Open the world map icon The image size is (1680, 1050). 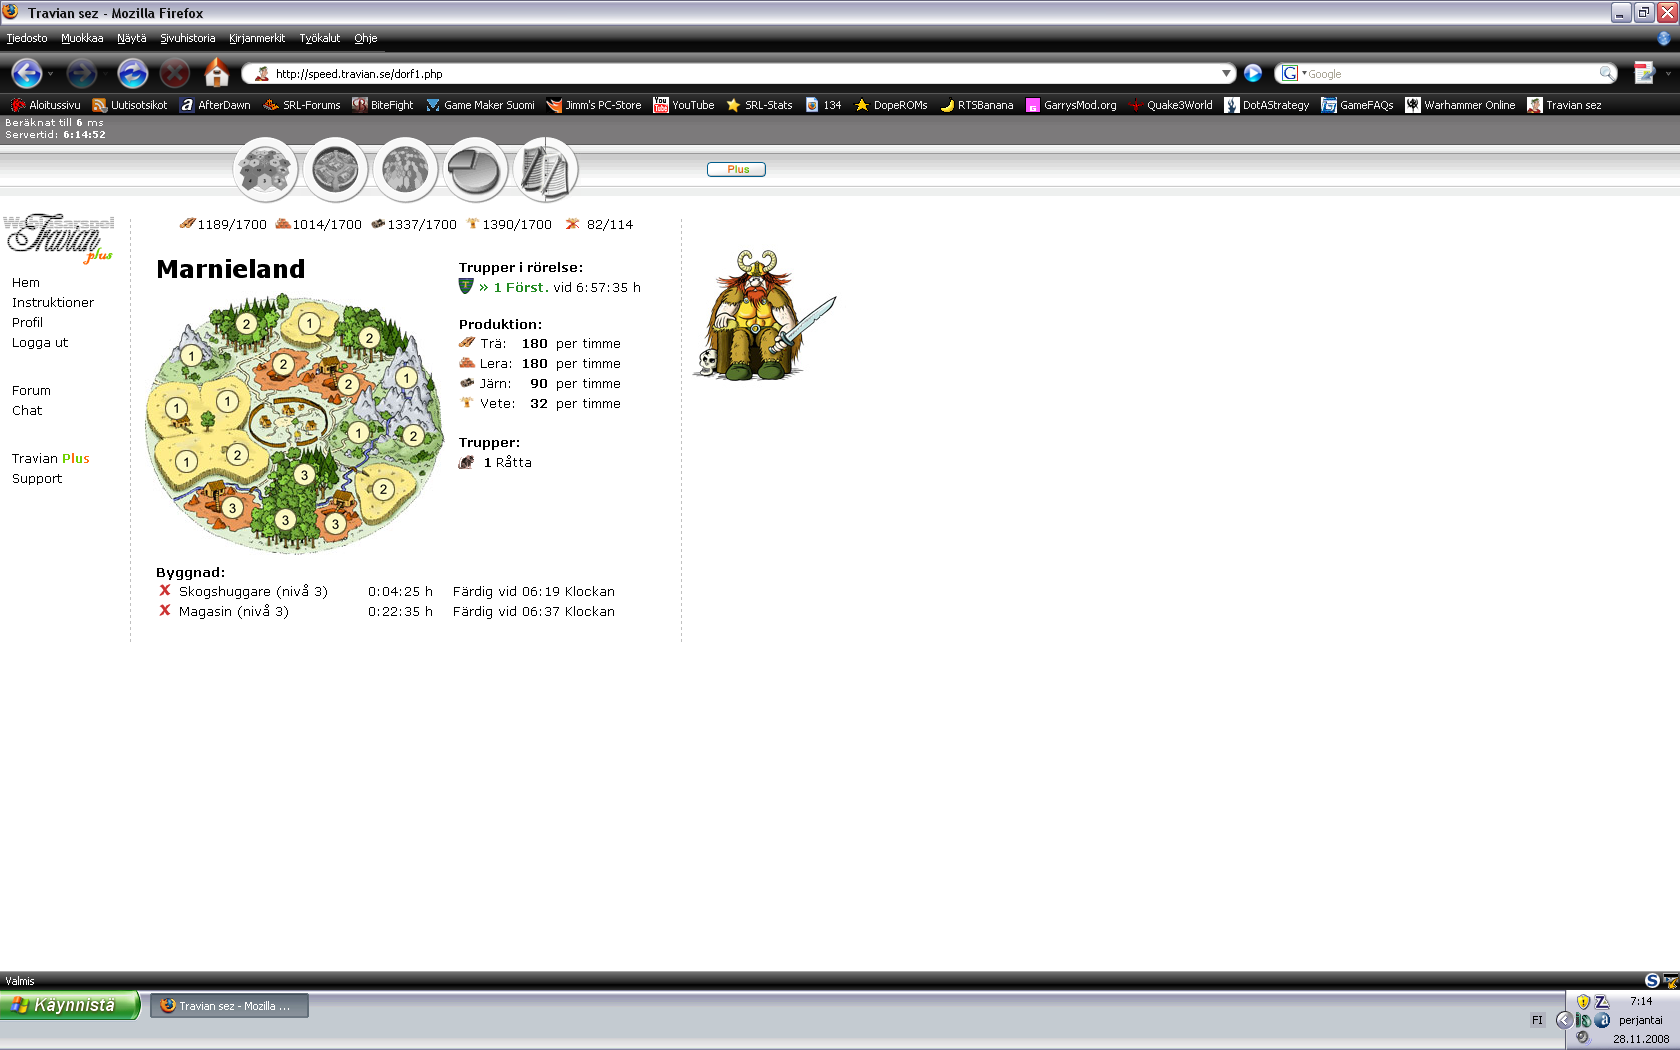[405, 170]
